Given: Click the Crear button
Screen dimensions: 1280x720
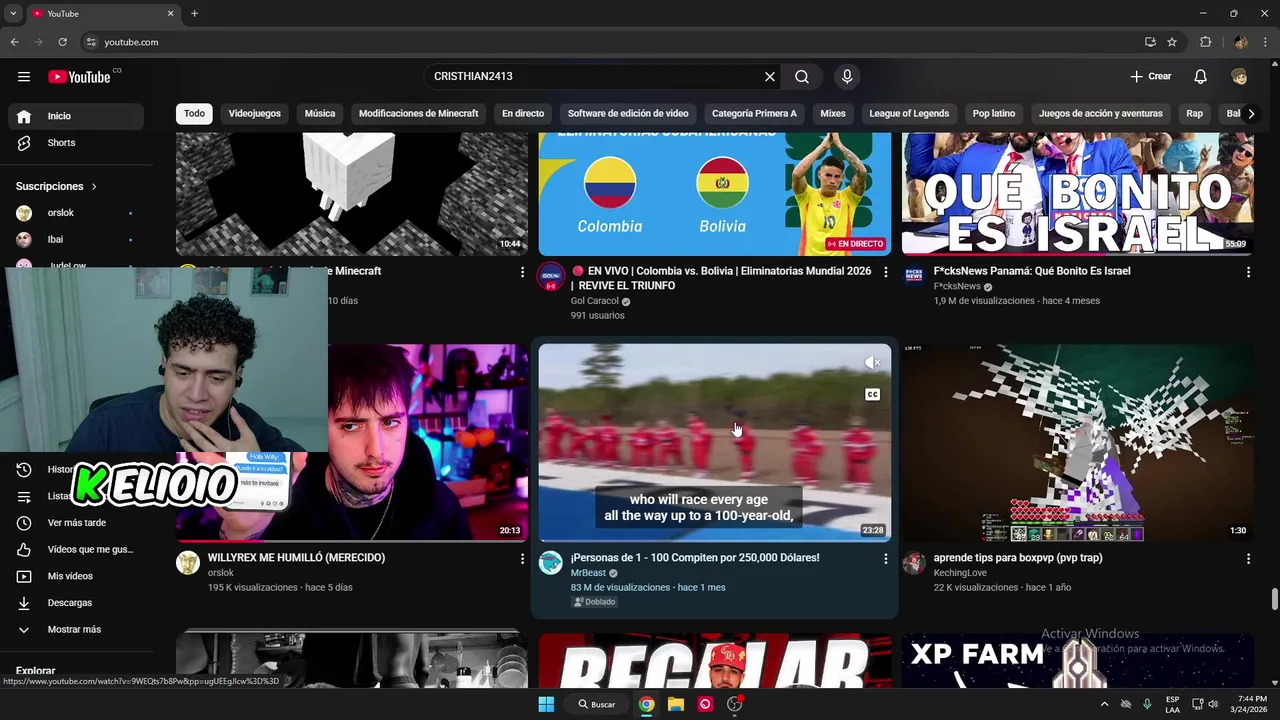Looking at the screenshot, I should 1151,77.
